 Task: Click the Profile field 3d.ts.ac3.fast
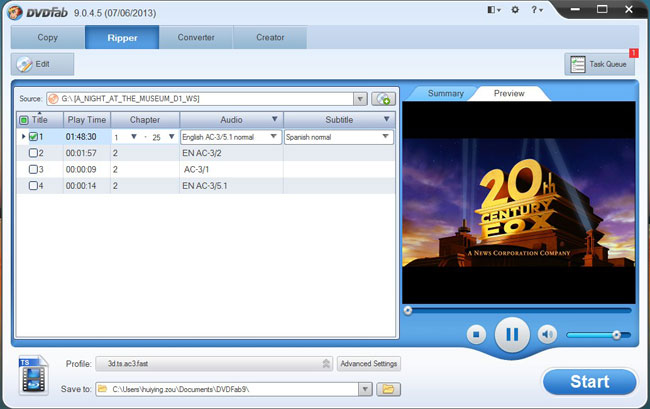[x=214, y=363]
